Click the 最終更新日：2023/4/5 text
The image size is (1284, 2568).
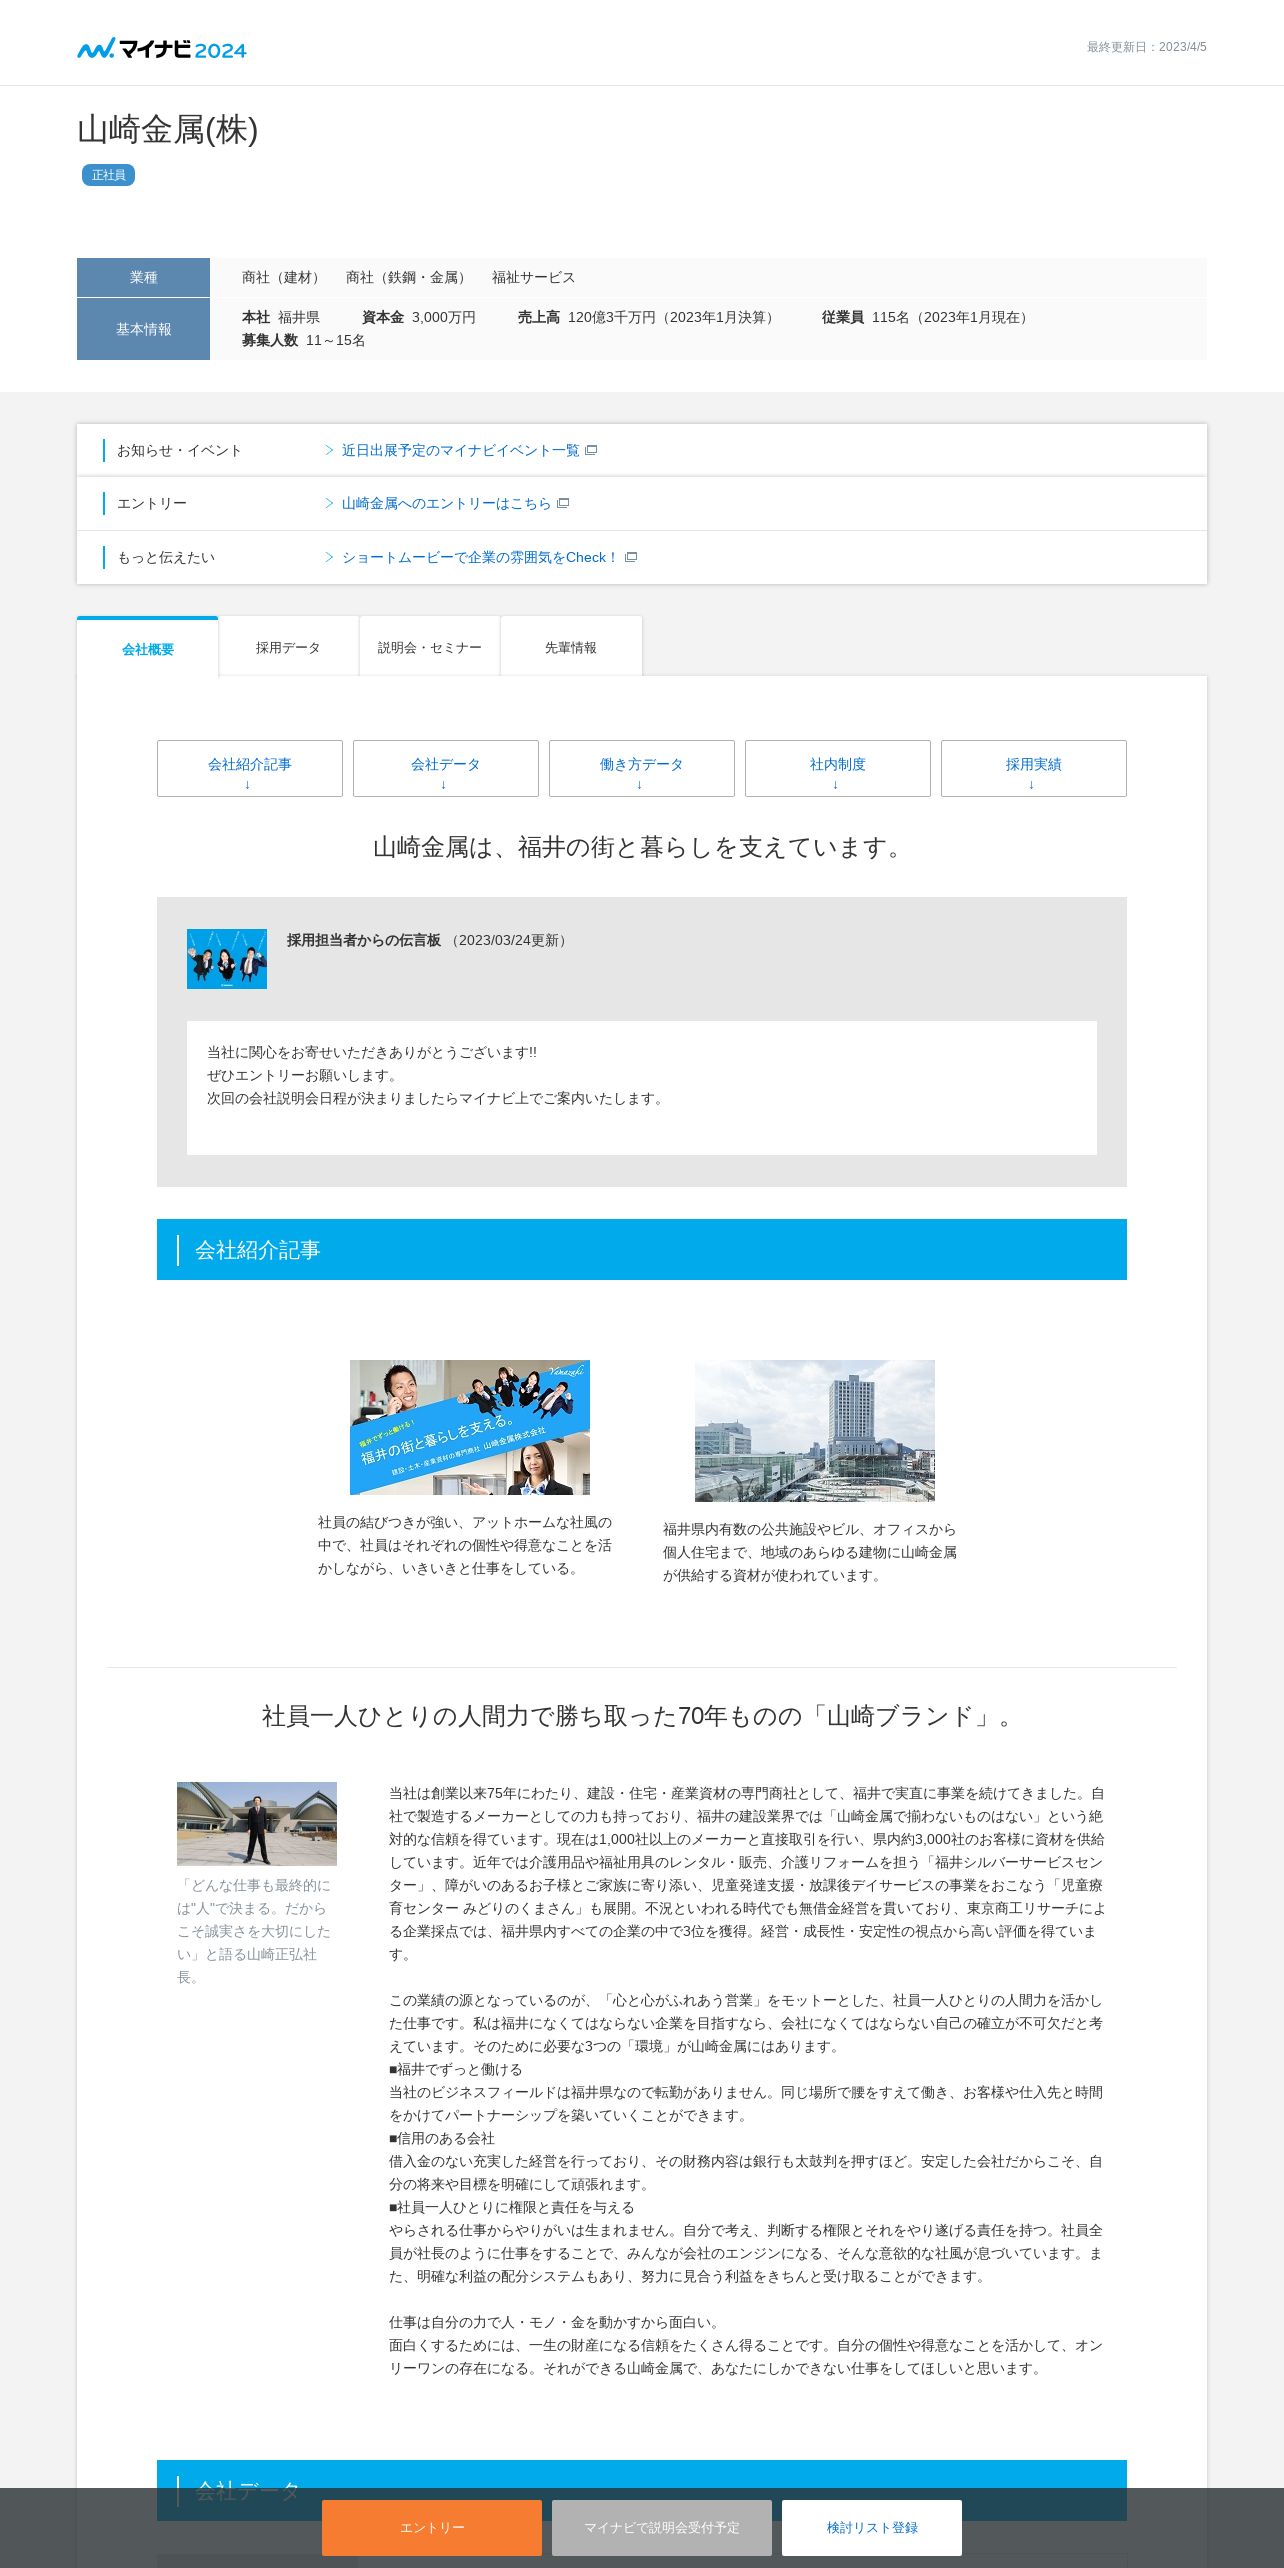[1146, 47]
